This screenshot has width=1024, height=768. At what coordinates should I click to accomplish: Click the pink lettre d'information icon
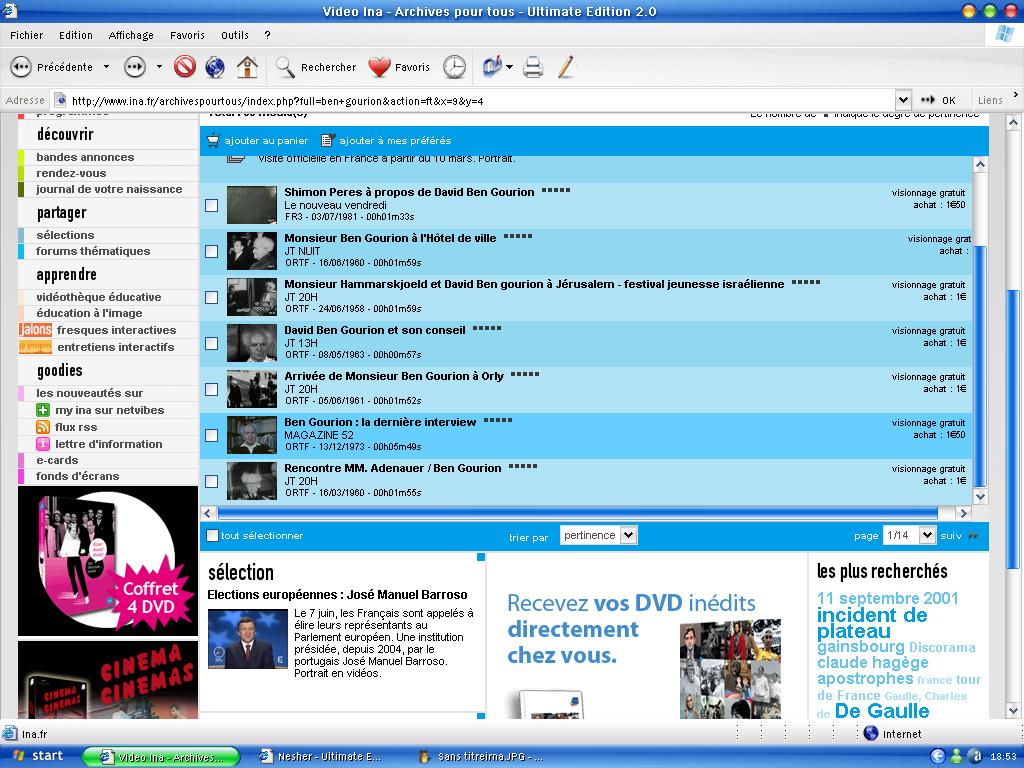coord(43,444)
